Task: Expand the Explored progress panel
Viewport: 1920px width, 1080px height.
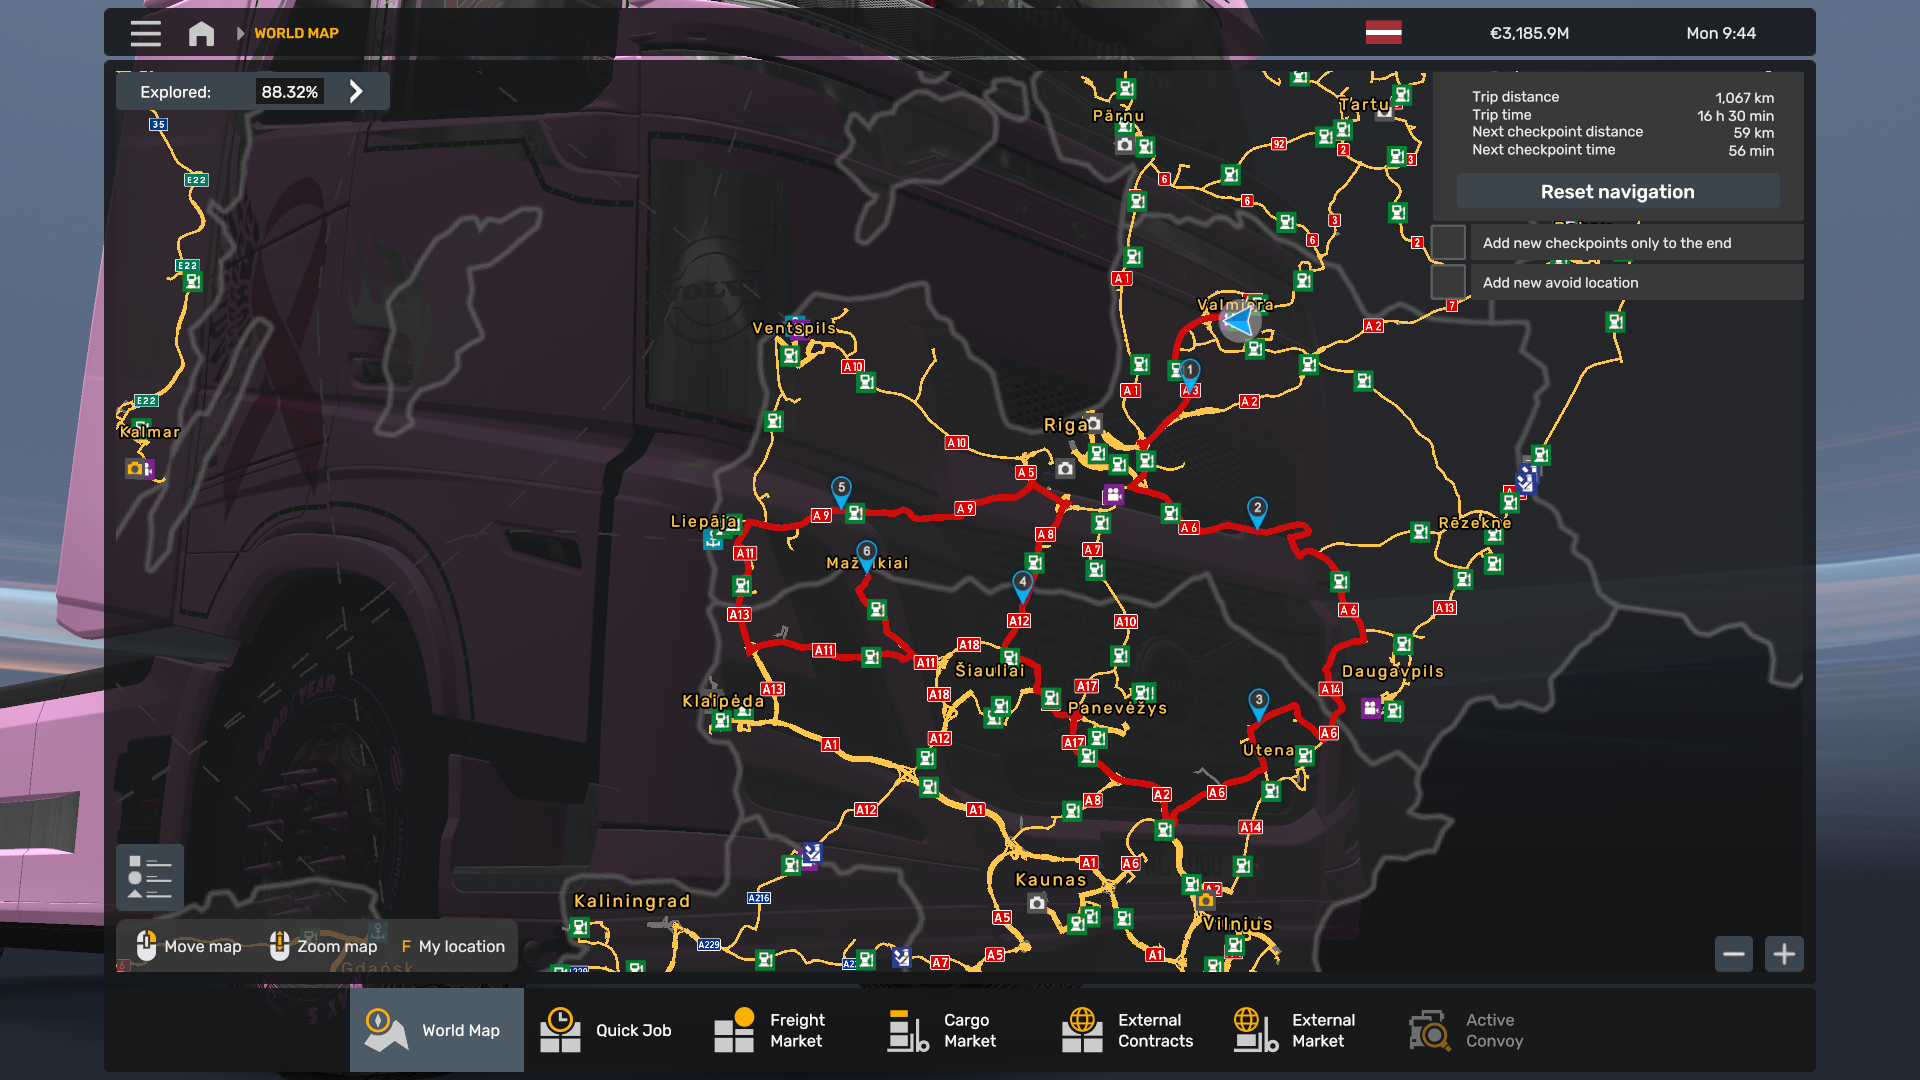Action: [x=356, y=91]
